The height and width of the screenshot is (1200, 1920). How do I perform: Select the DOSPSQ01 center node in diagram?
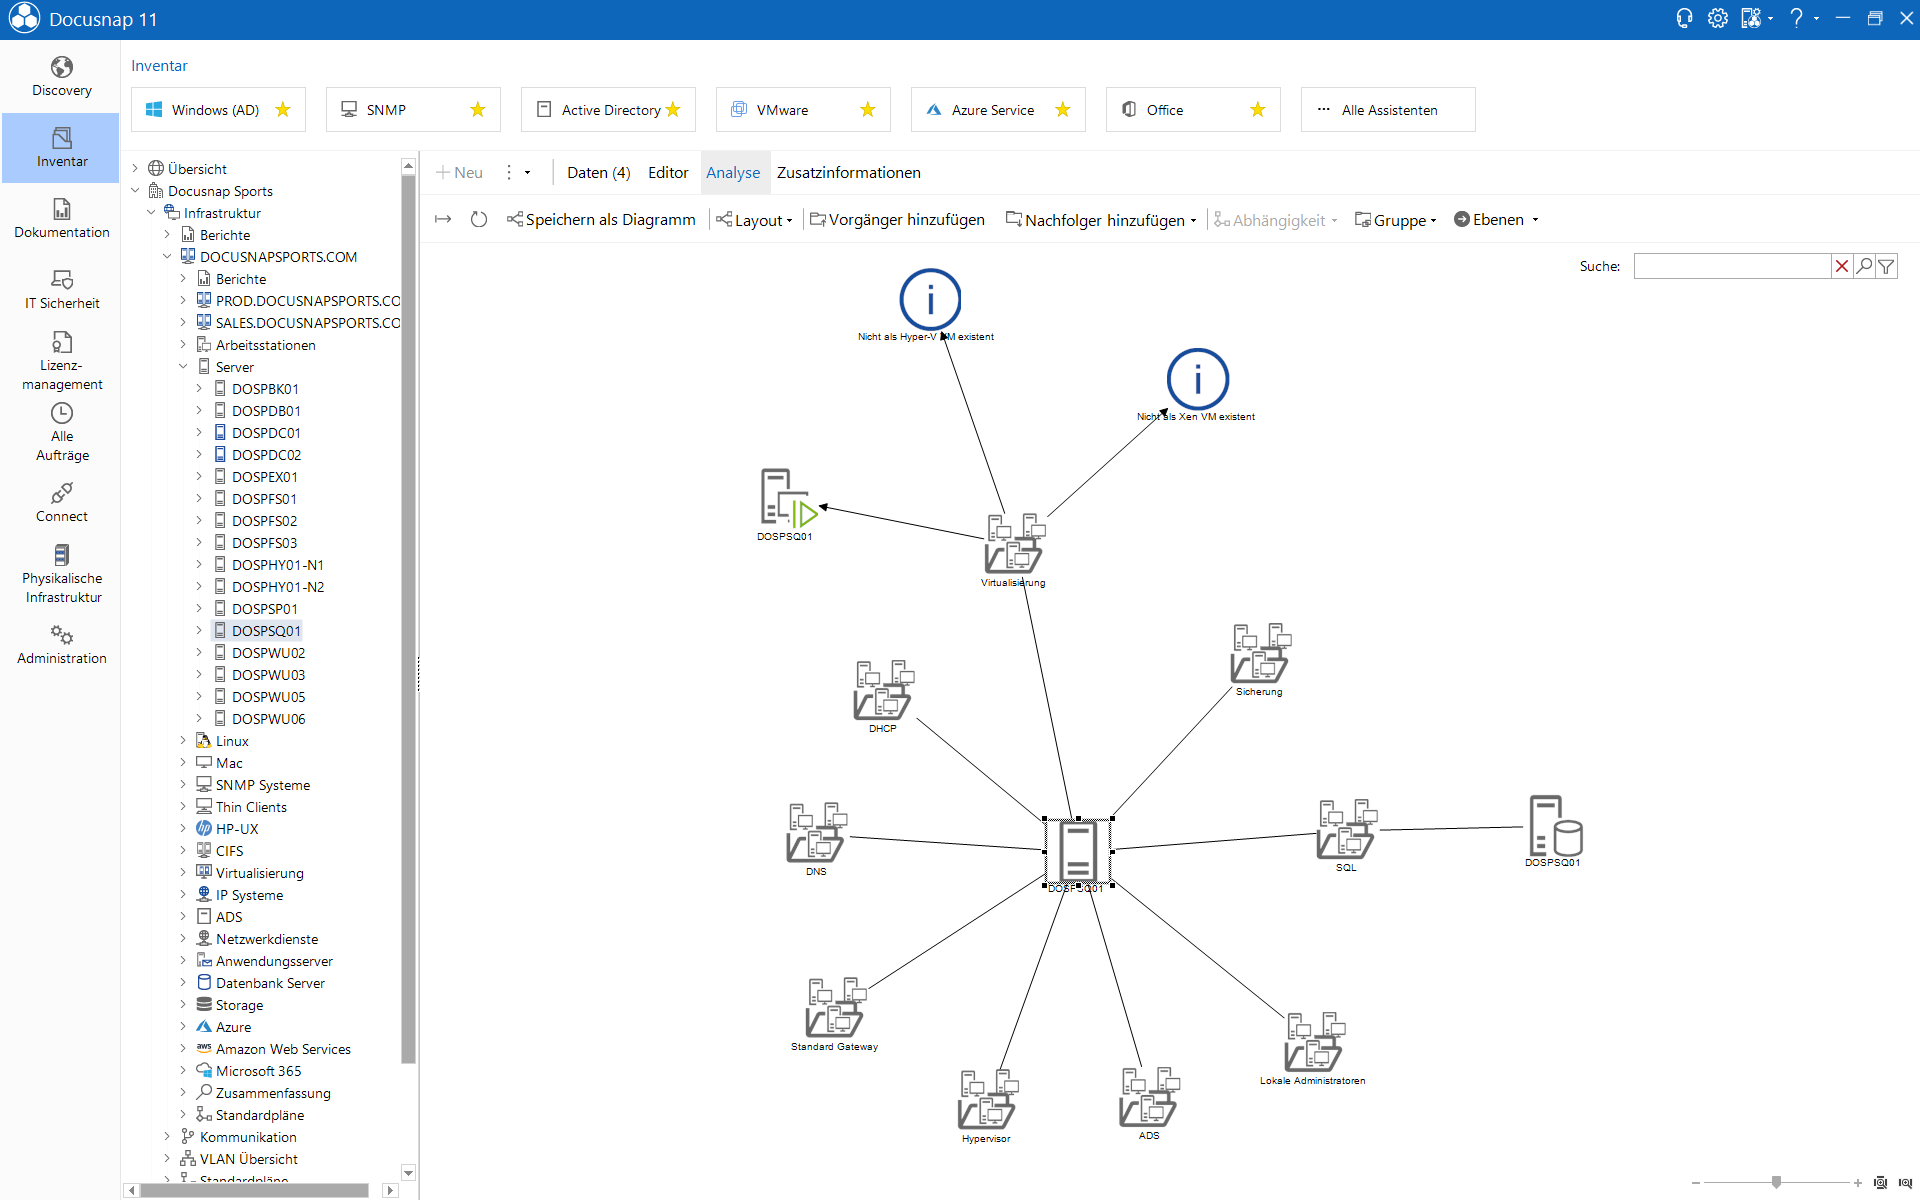(1077, 853)
